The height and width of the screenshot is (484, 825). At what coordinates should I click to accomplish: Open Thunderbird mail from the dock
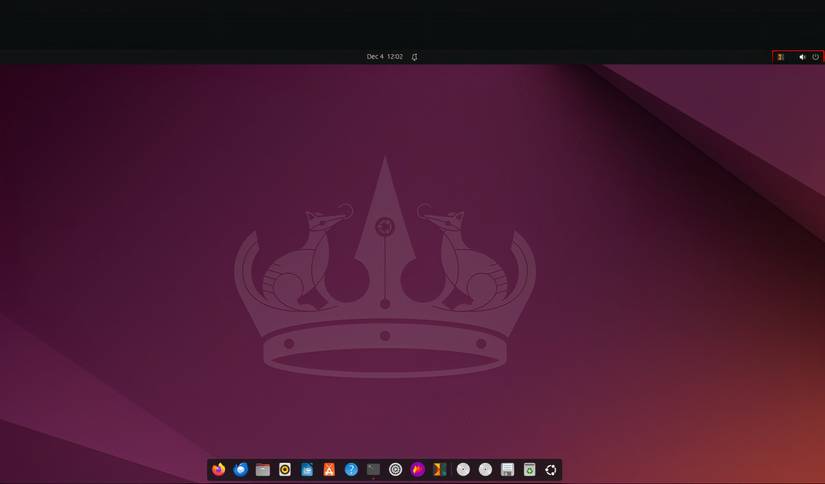point(240,469)
